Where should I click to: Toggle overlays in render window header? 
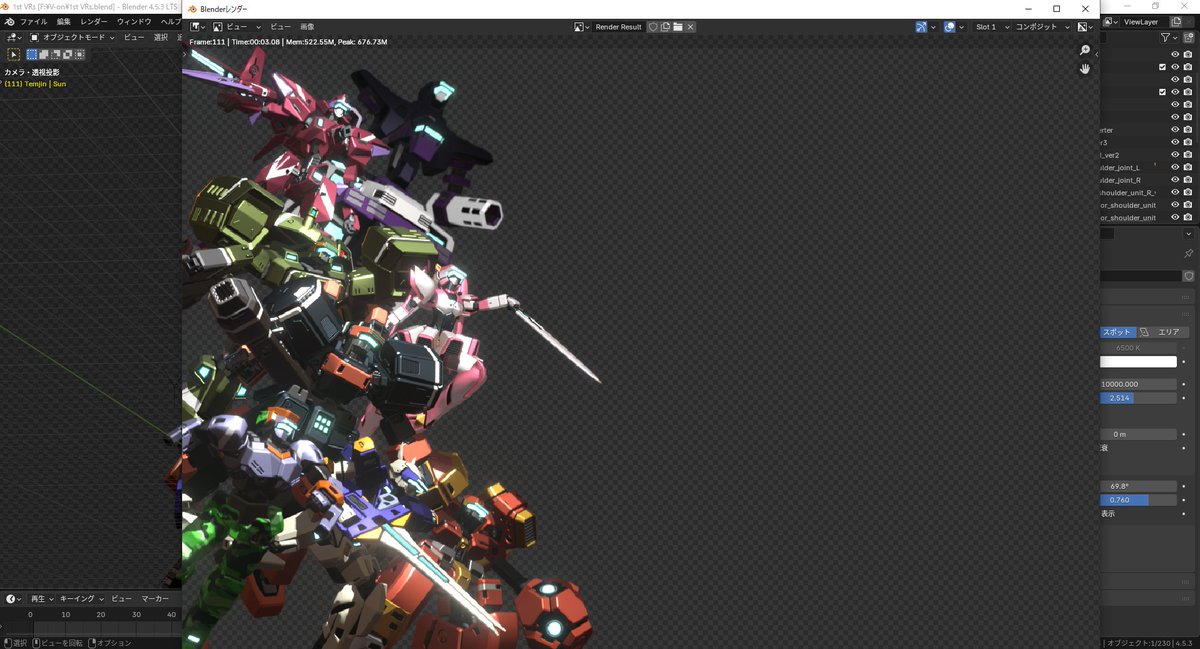pos(949,27)
